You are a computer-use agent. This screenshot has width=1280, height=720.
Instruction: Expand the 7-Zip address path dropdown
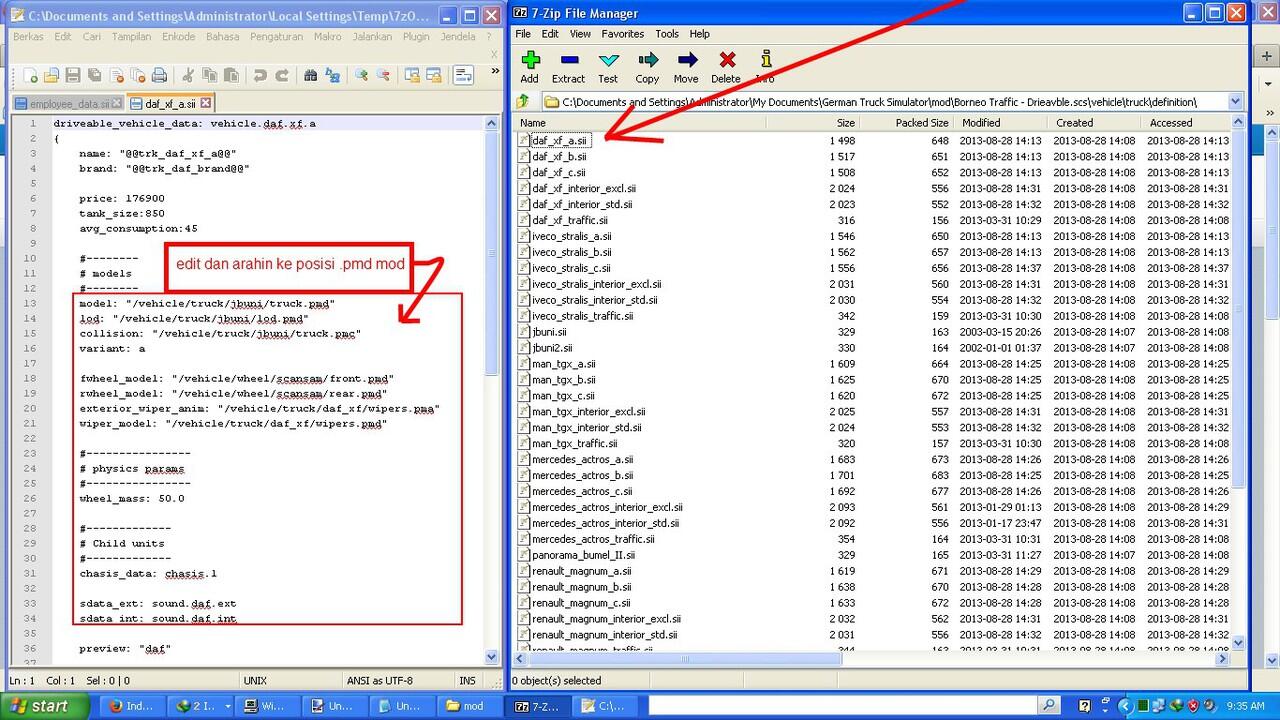1235,102
